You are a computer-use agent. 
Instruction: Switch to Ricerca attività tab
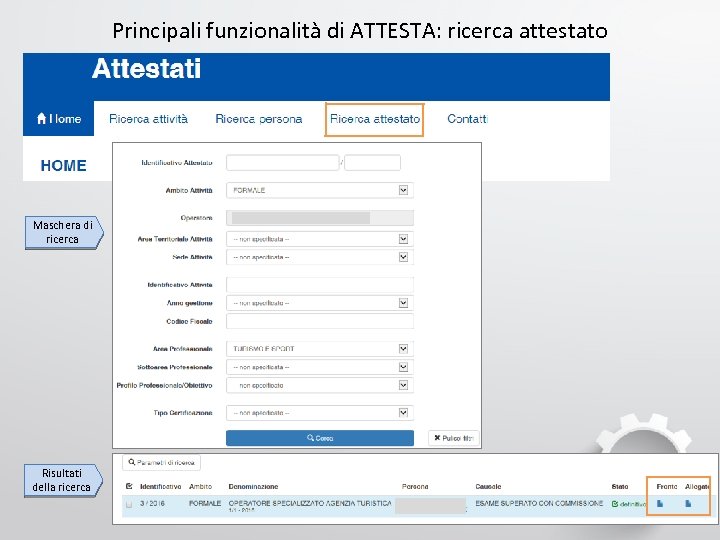(148, 119)
